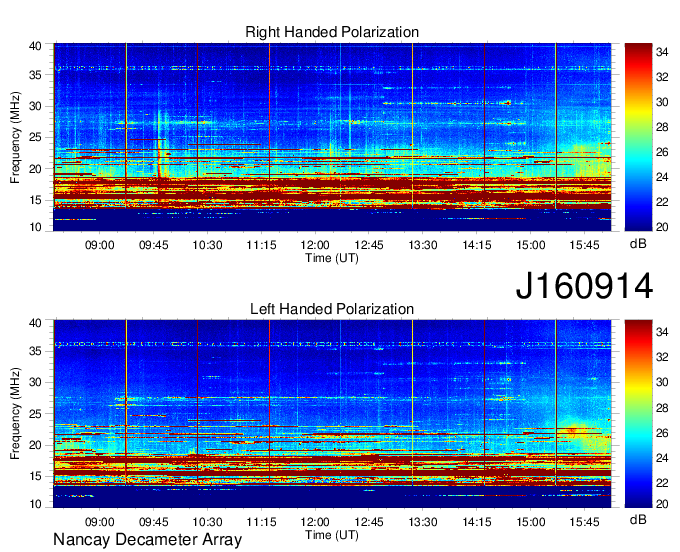Click the dB label under Left Handed colorbar
Image resolution: width=680 pixels, height=552 pixels.
coord(638,519)
